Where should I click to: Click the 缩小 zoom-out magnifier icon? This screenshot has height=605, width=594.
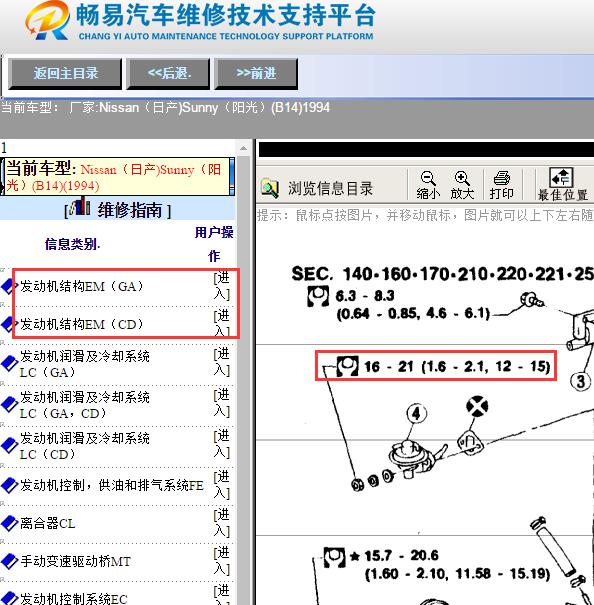[428, 179]
